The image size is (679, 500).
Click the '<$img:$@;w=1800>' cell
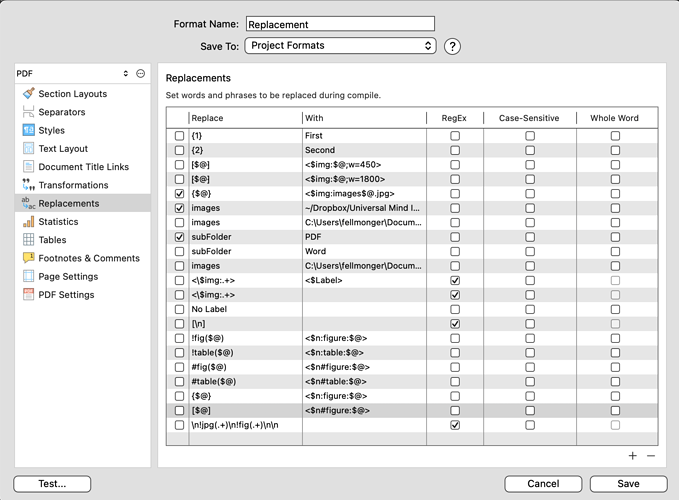[364, 179]
